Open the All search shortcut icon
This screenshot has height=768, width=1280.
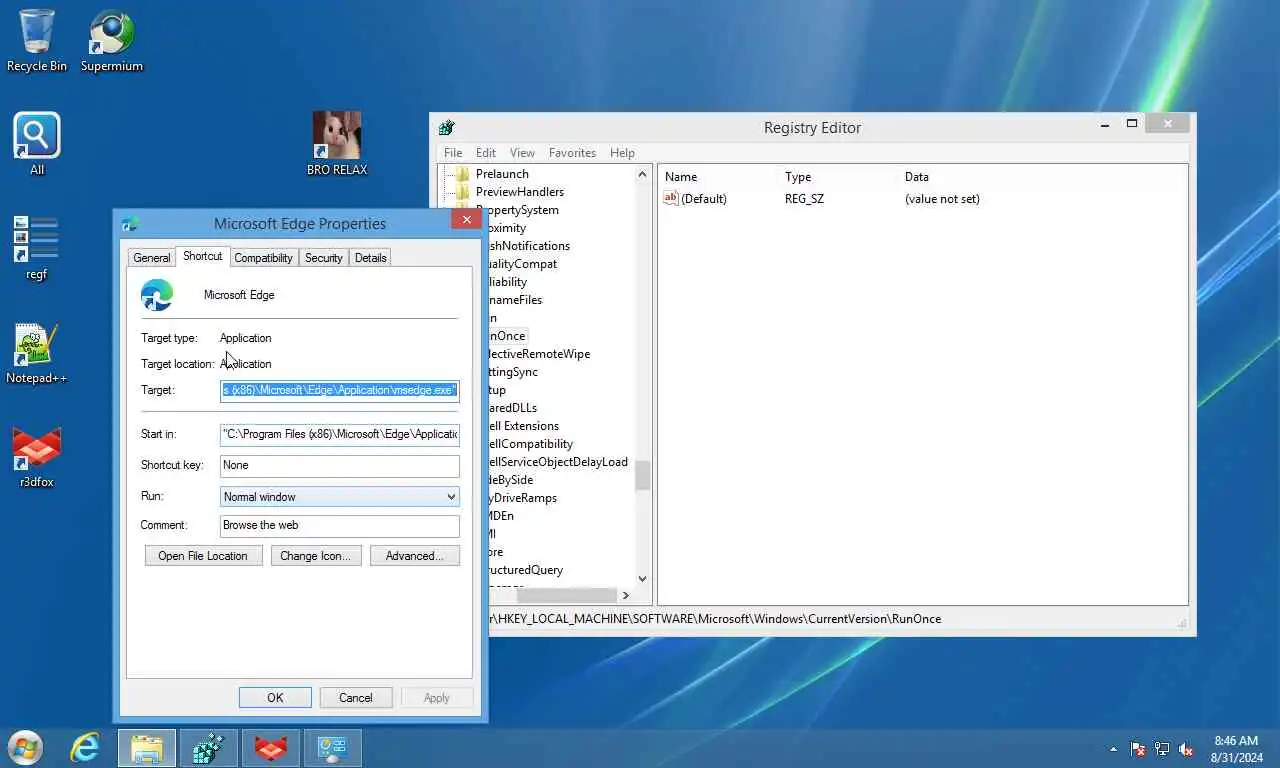pos(37,144)
